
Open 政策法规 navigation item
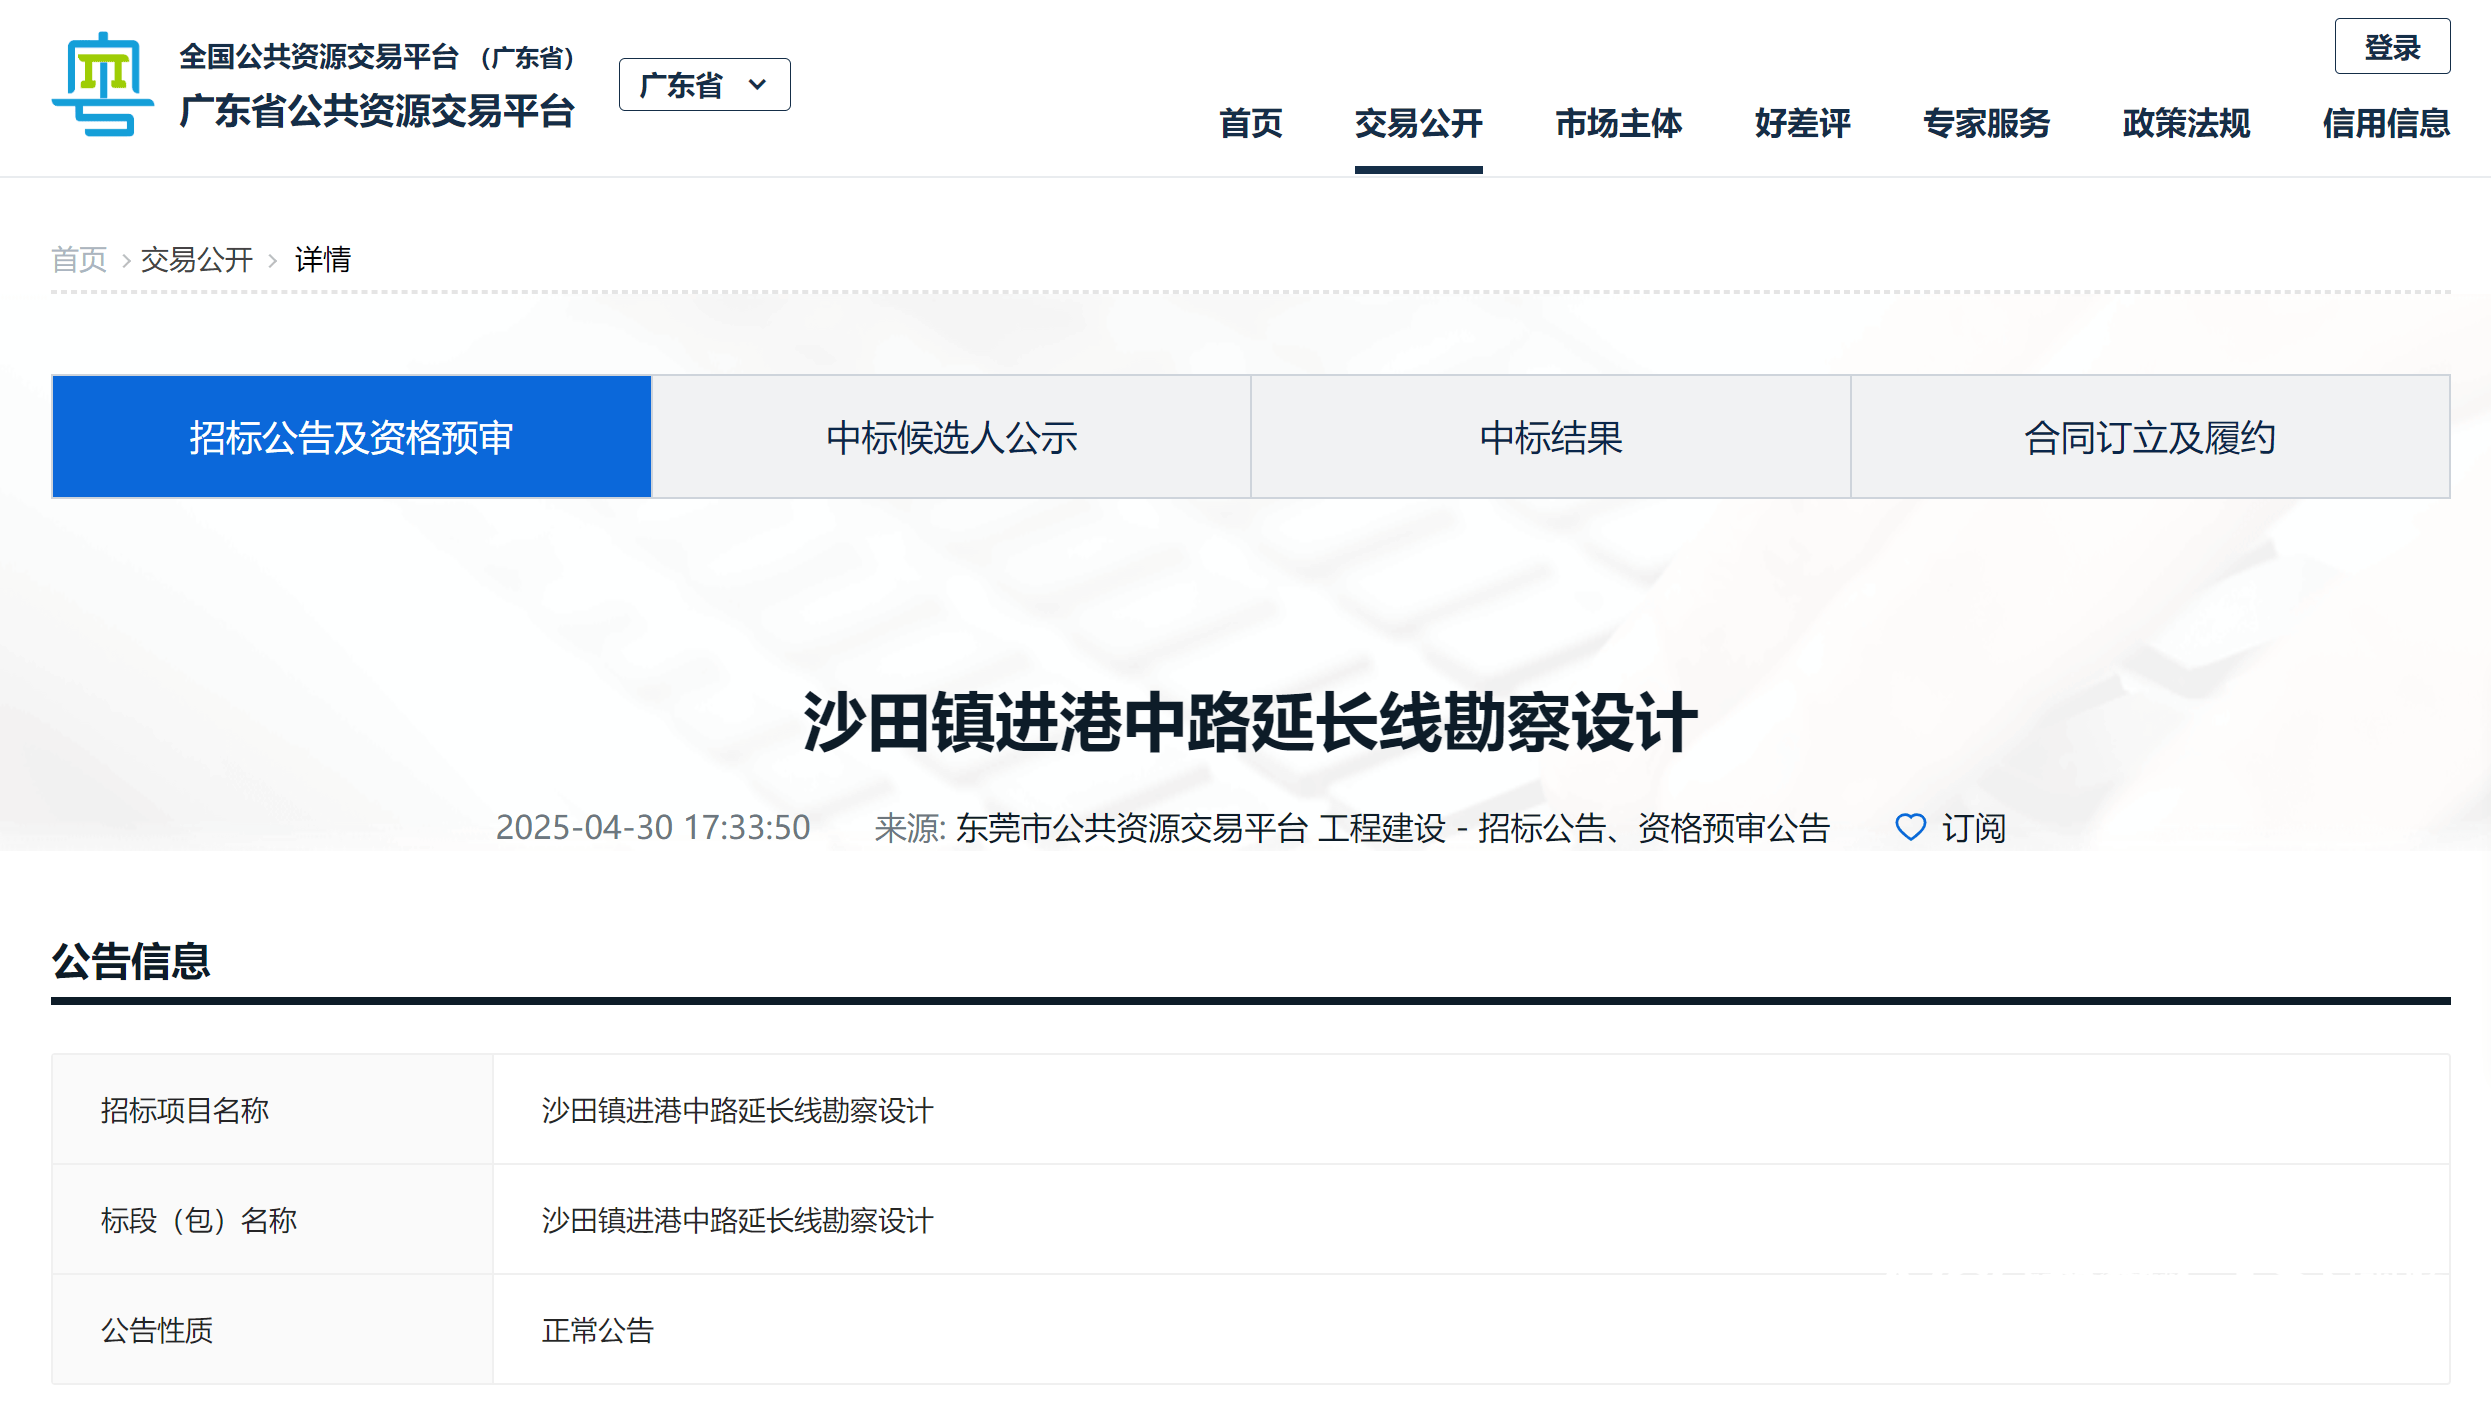click(2186, 123)
